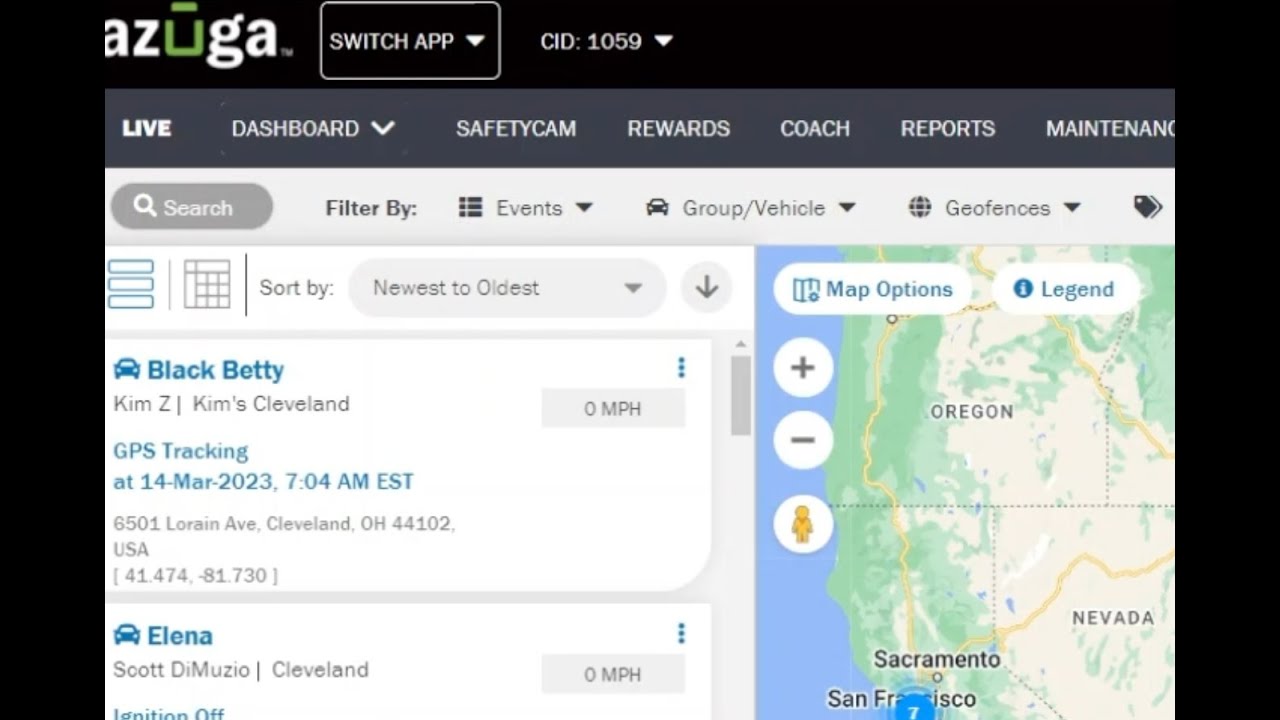Click coordinates [ 41.474, -81.730 ]
Screen dimensions: 1280x720
(196, 575)
